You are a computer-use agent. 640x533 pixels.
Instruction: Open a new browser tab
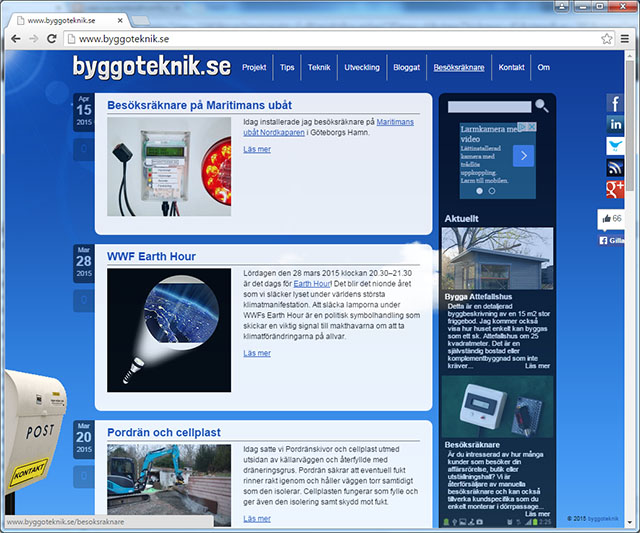coord(141,20)
